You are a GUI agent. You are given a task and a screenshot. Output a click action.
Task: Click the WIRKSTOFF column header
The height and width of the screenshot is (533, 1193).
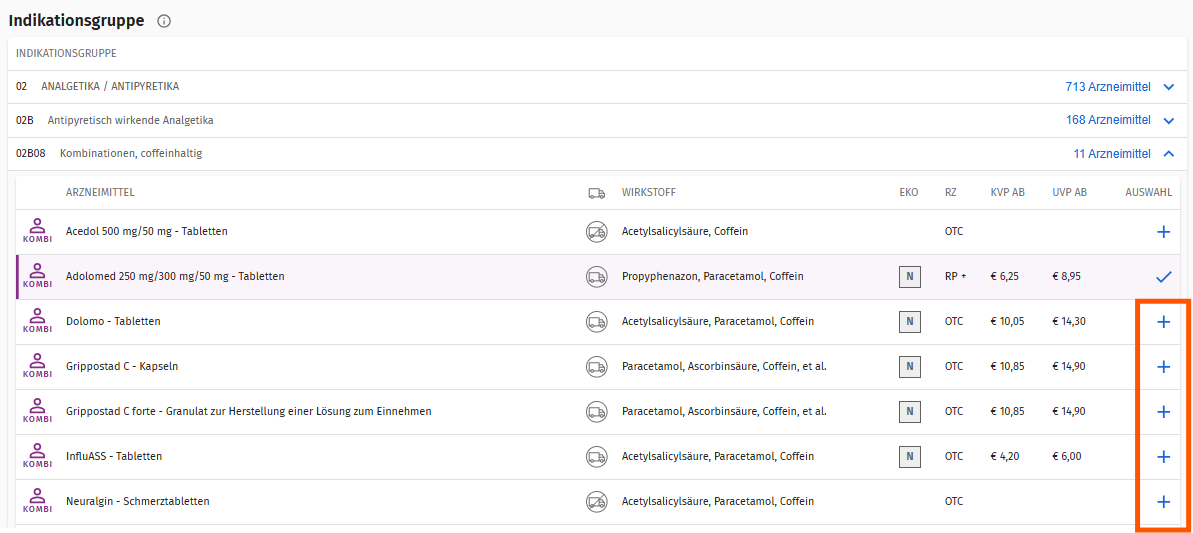[x=648, y=193]
